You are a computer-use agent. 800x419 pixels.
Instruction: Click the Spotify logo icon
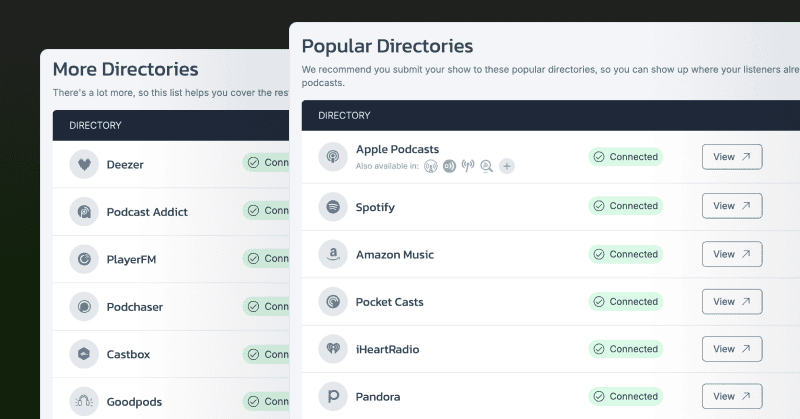coord(333,207)
